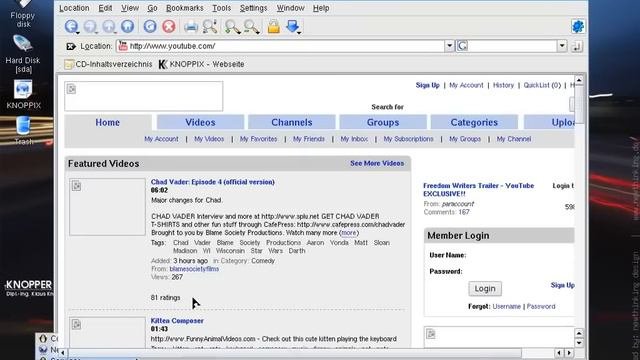Screen dimensions: 640x360
Task: Open the Kitten Composer video link
Action: [x=177, y=321]
